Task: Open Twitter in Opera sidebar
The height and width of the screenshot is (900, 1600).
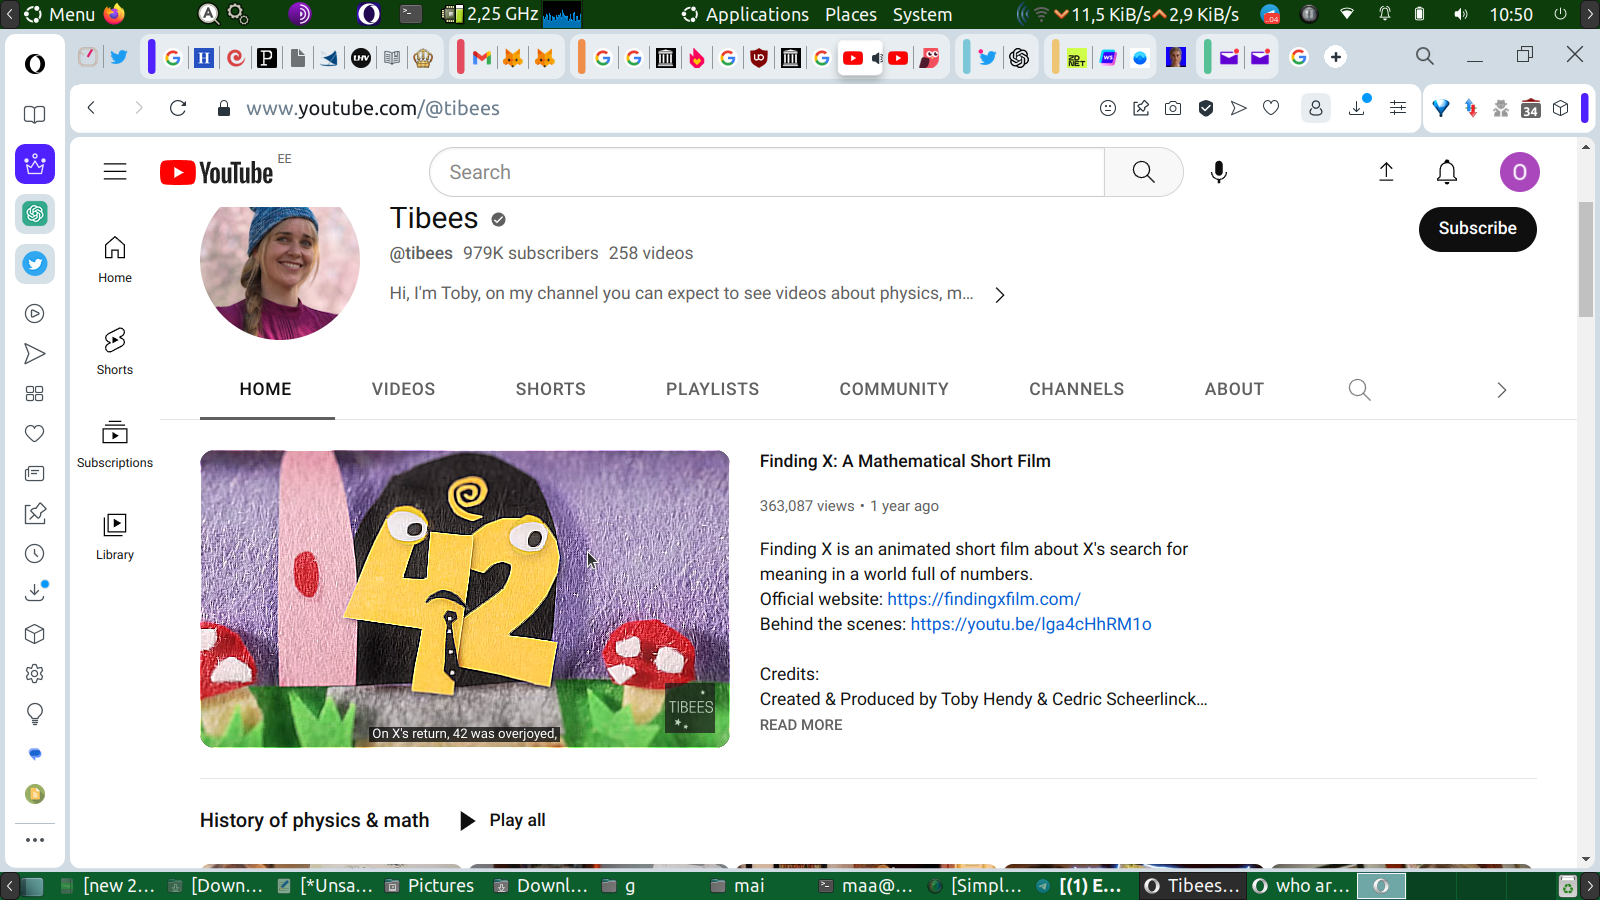Action: (35, 264)
